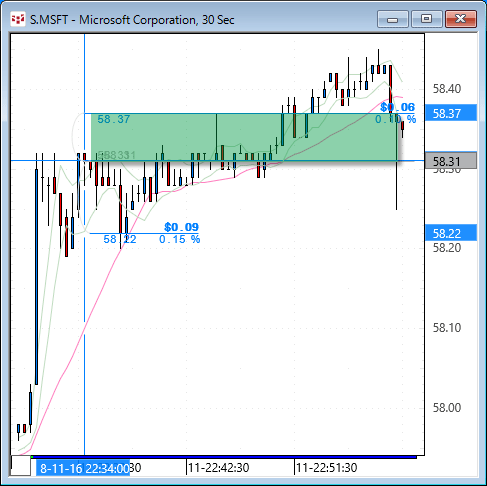Viewport: 487px width, 486px height.
Task: Click the $0.09 measurement label
Action: click(181, 227)
